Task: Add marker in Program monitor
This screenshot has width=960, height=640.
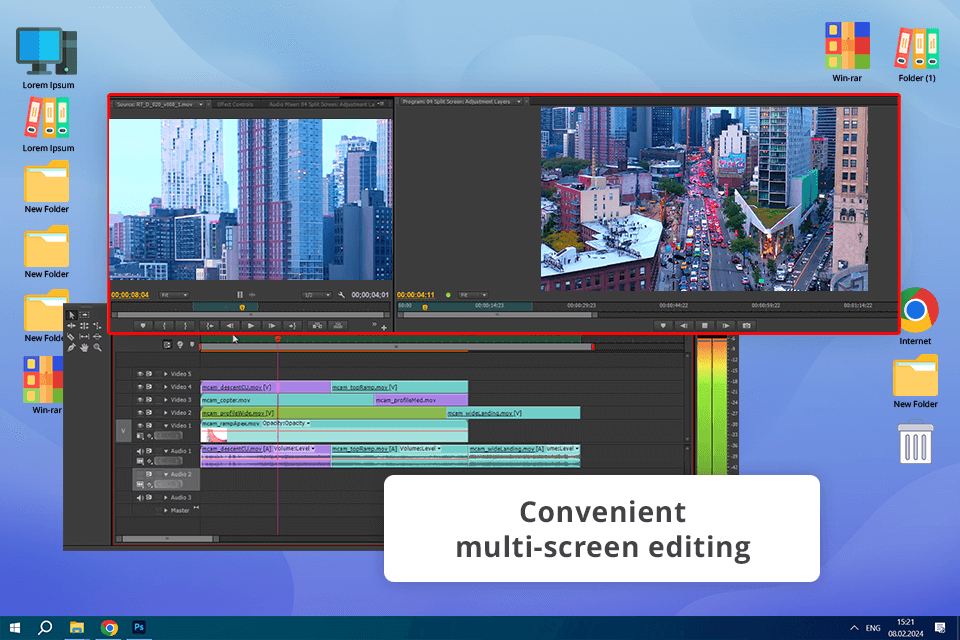Action: 662,326
